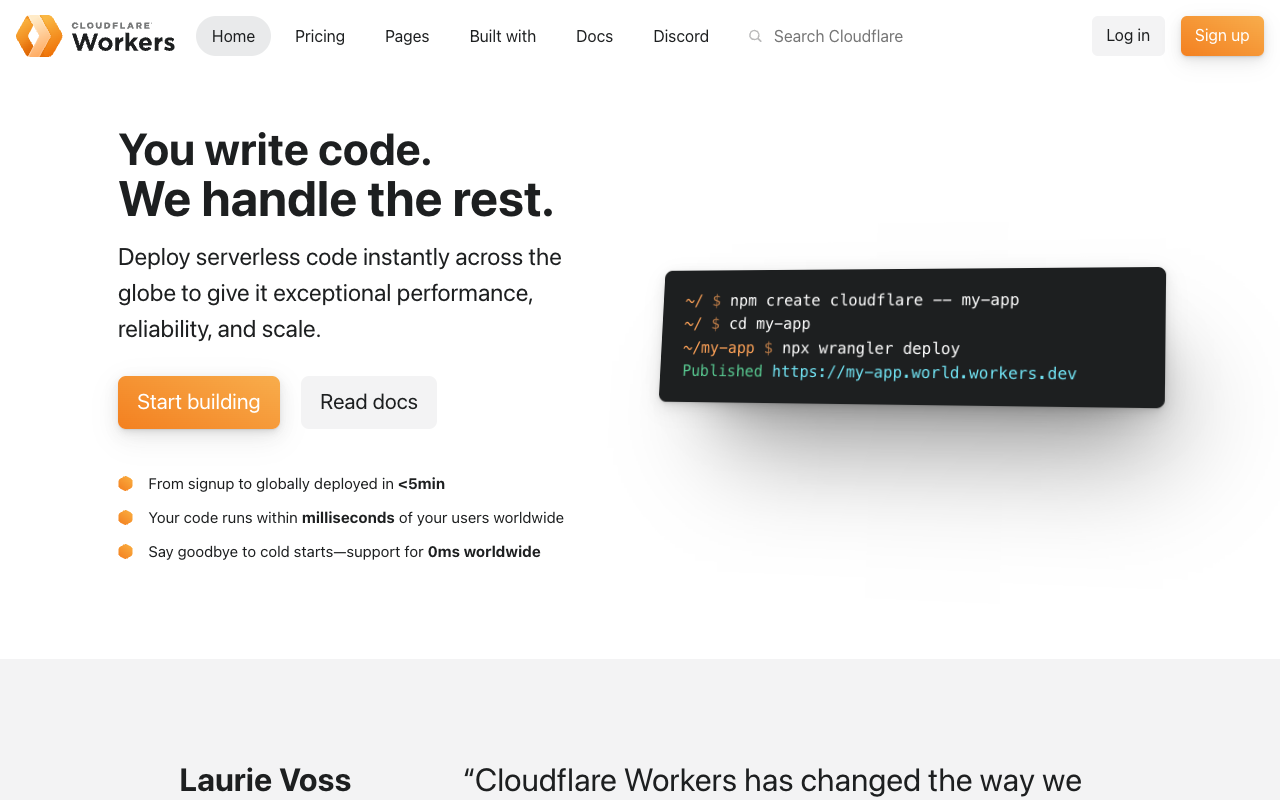Go to the Home nav item

[x=233, y=36]
